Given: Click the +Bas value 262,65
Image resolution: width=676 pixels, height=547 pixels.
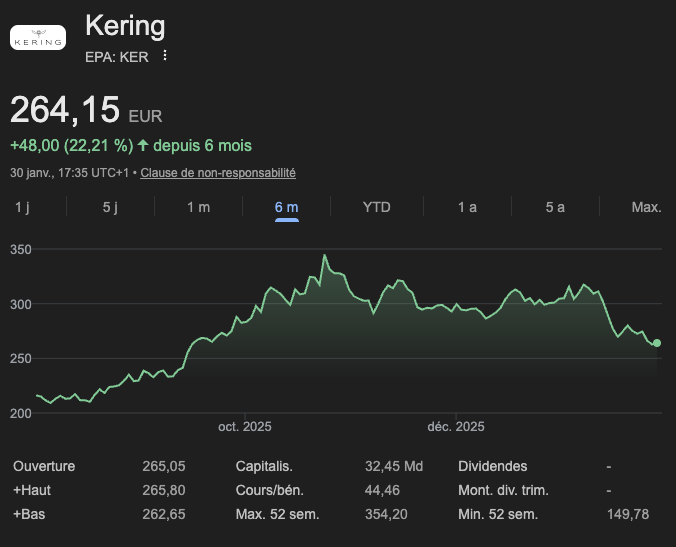Looking at the screenshot, I should (164, 514).
